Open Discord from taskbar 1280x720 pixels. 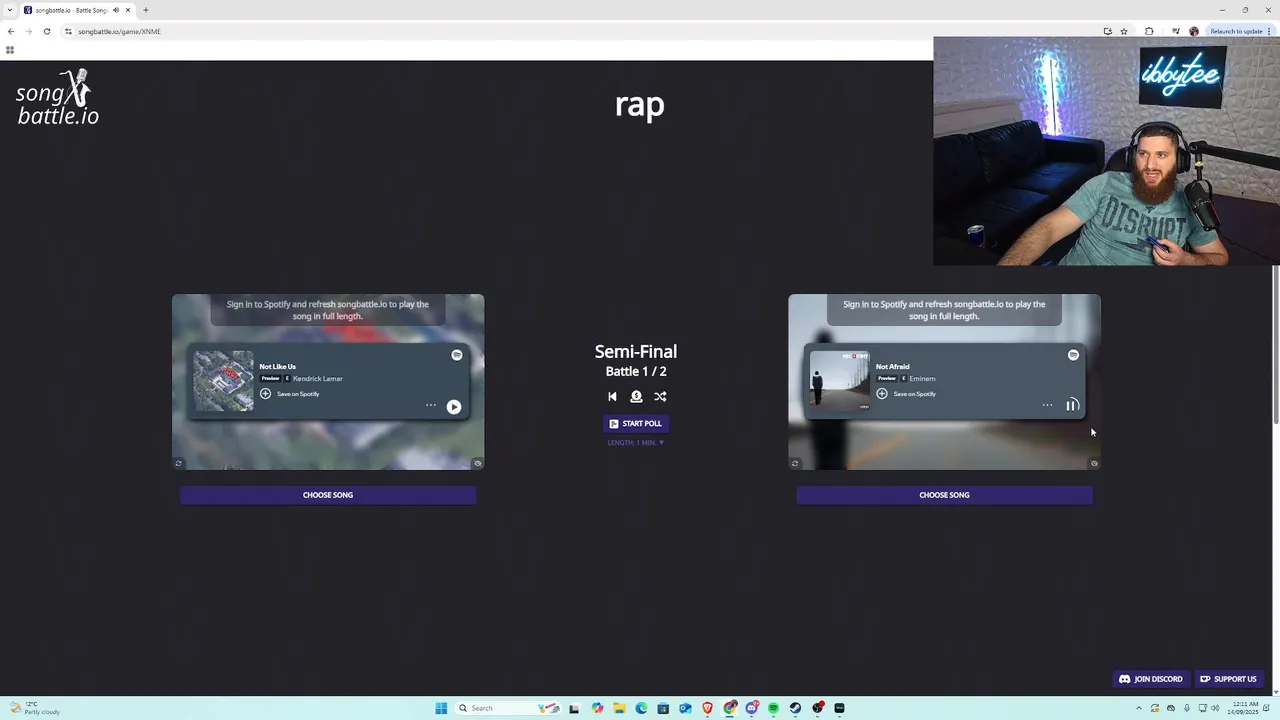tap(752, 708)
